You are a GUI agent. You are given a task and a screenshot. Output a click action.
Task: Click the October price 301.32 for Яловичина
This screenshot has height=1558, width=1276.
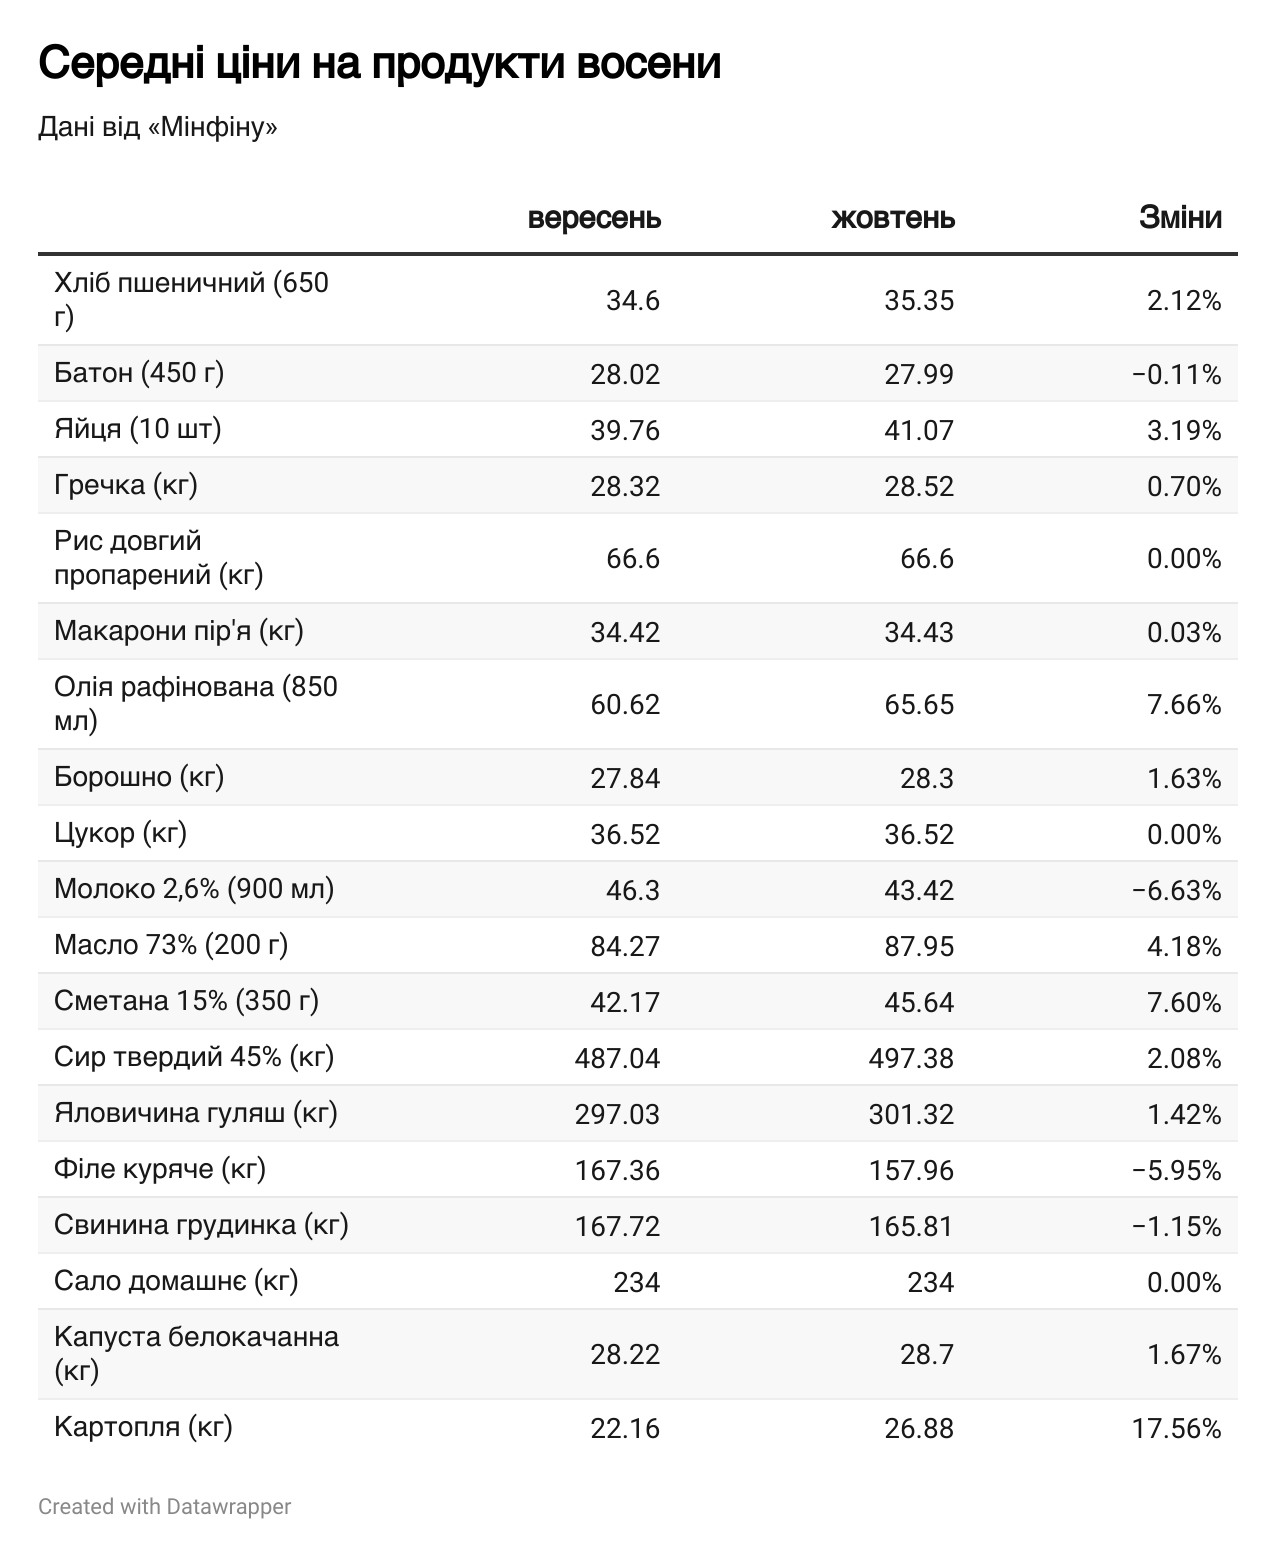point(911,1114)
